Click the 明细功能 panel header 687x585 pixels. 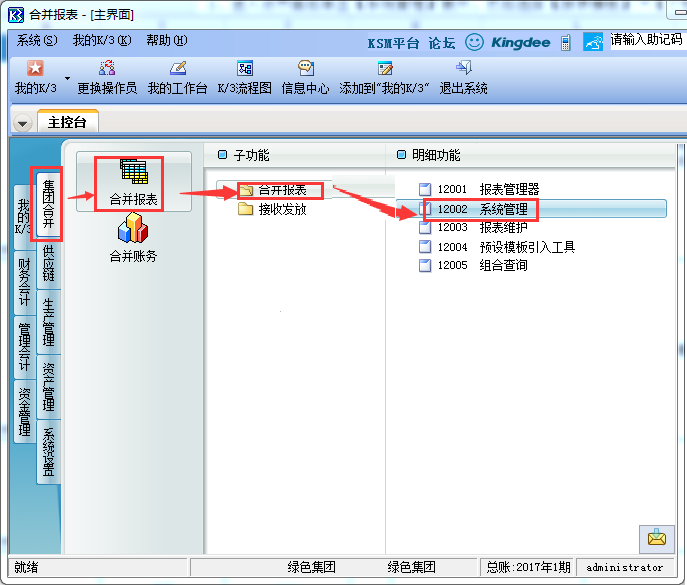(531, 155)
